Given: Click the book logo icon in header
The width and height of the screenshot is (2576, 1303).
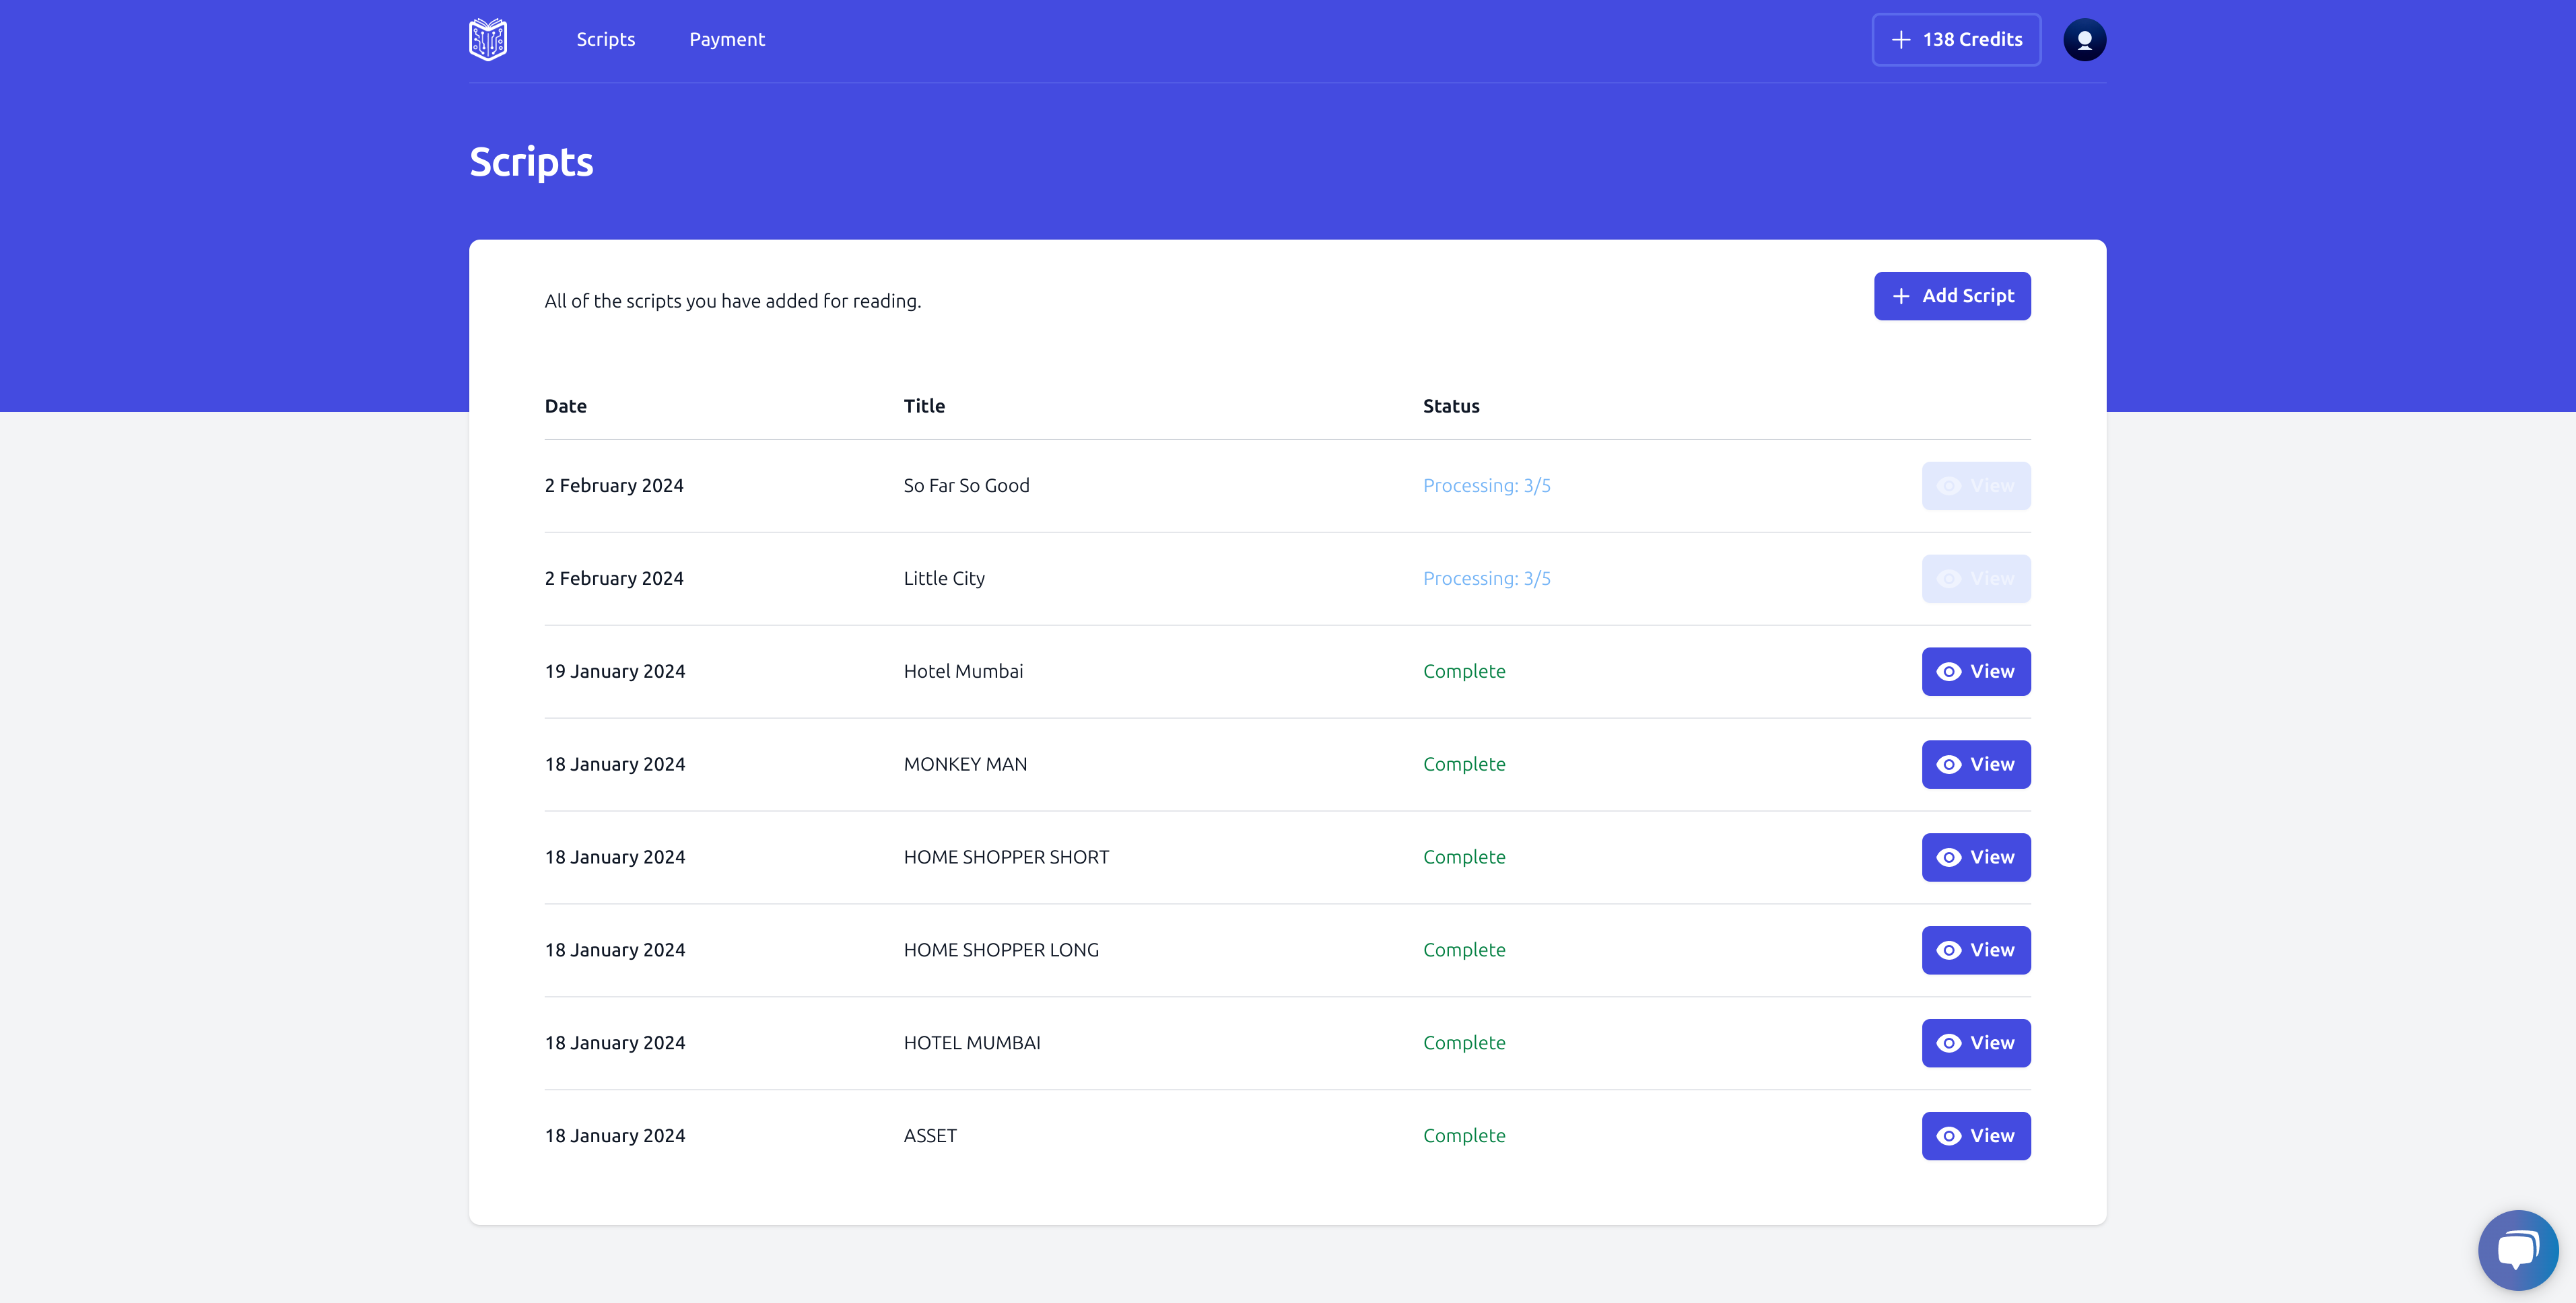Looking at the screenshot, I should click(488, 40).
